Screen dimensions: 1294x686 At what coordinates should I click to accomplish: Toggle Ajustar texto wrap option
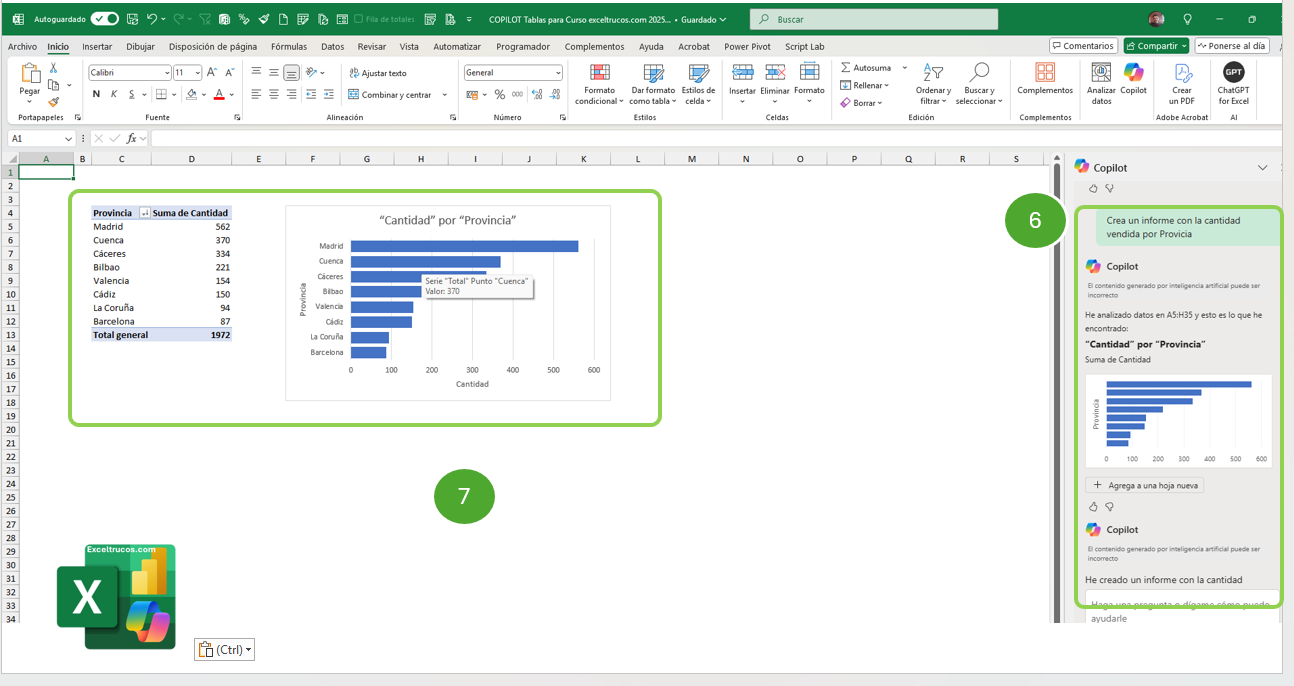(x=377, y=73)
